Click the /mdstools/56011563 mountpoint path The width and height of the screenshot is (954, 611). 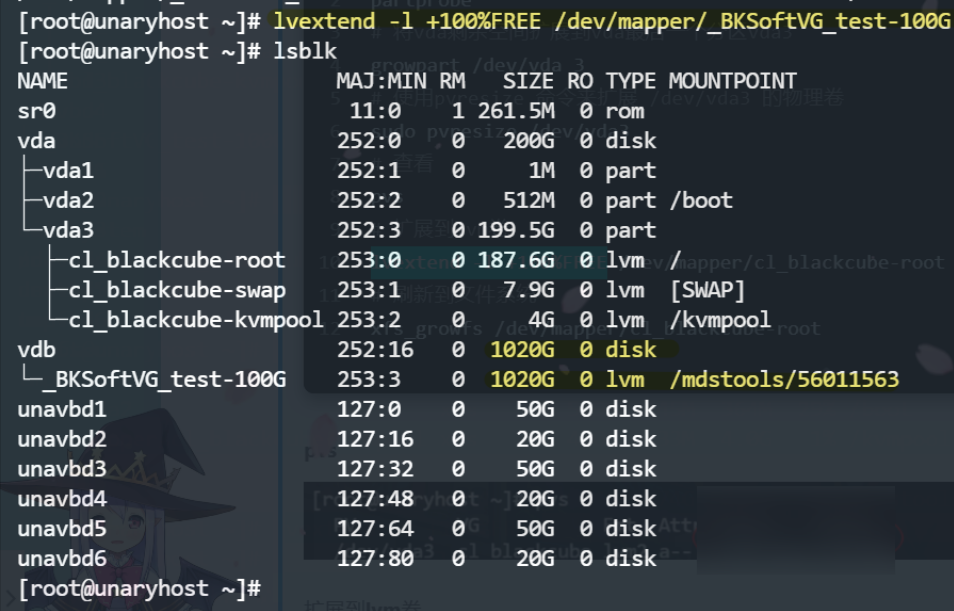pos(783,380)
